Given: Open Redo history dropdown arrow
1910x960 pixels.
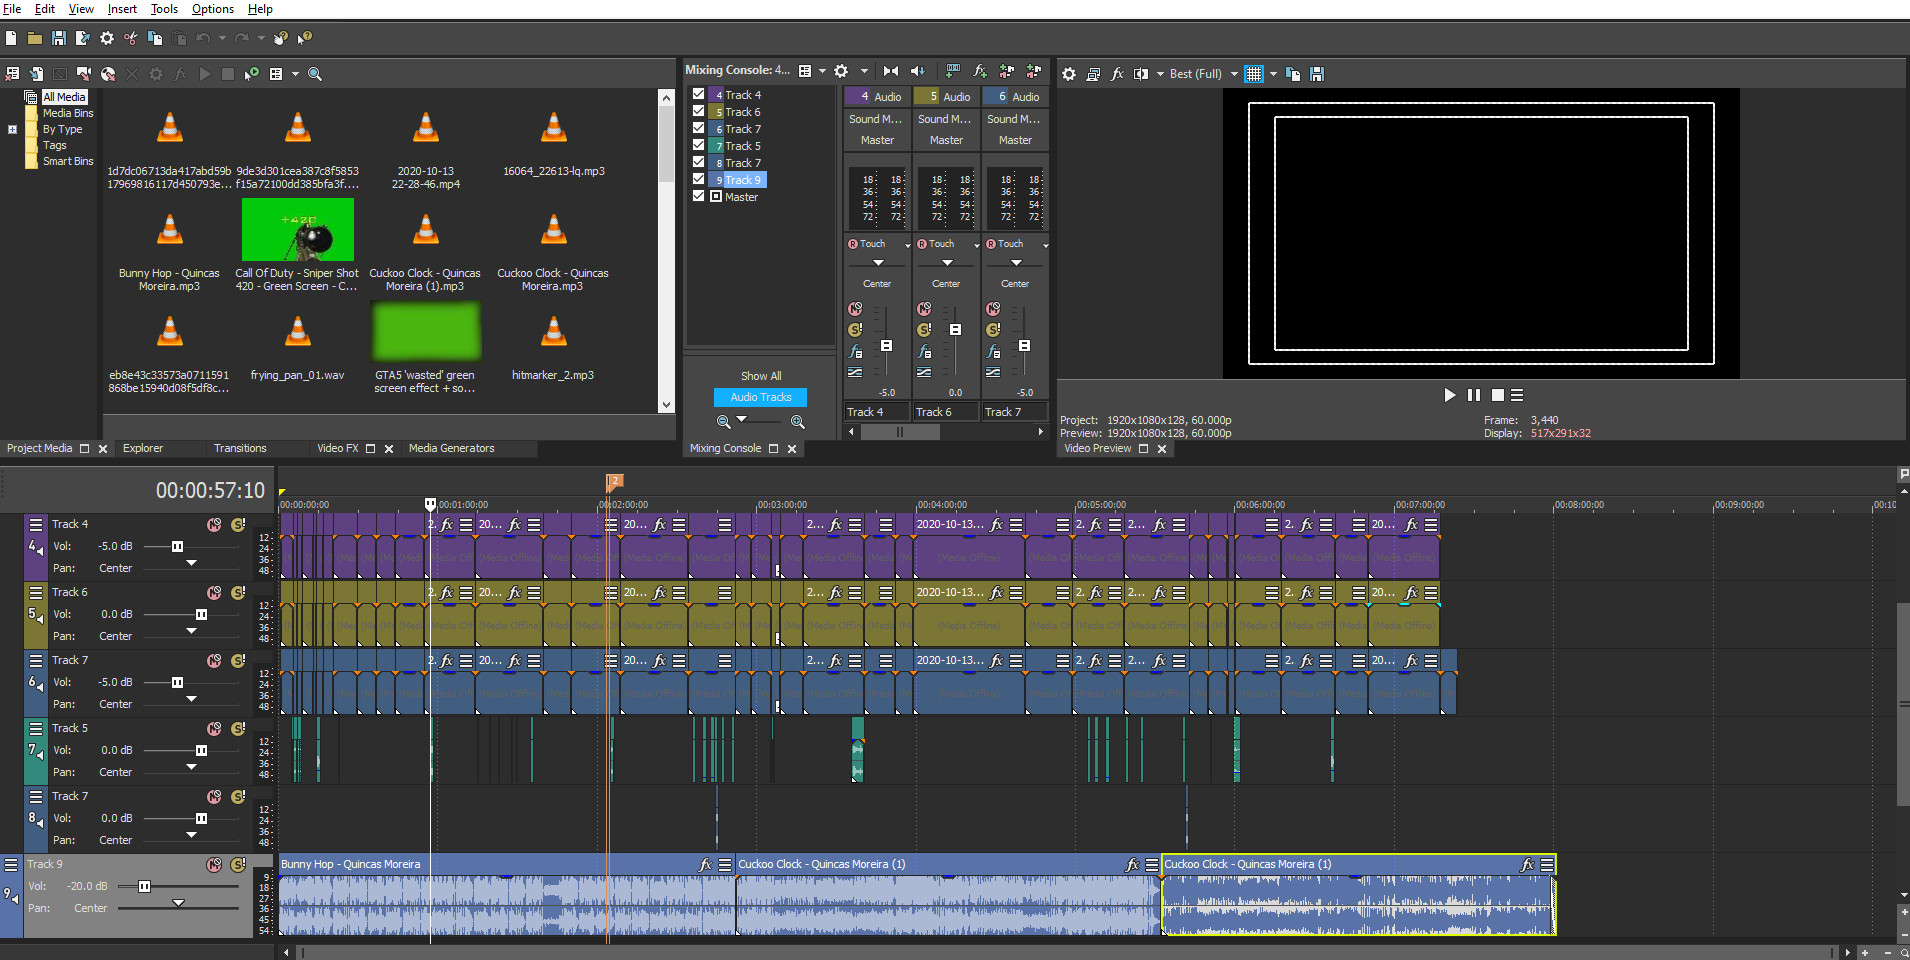Looking at the screenshot, I should (261, 38).
